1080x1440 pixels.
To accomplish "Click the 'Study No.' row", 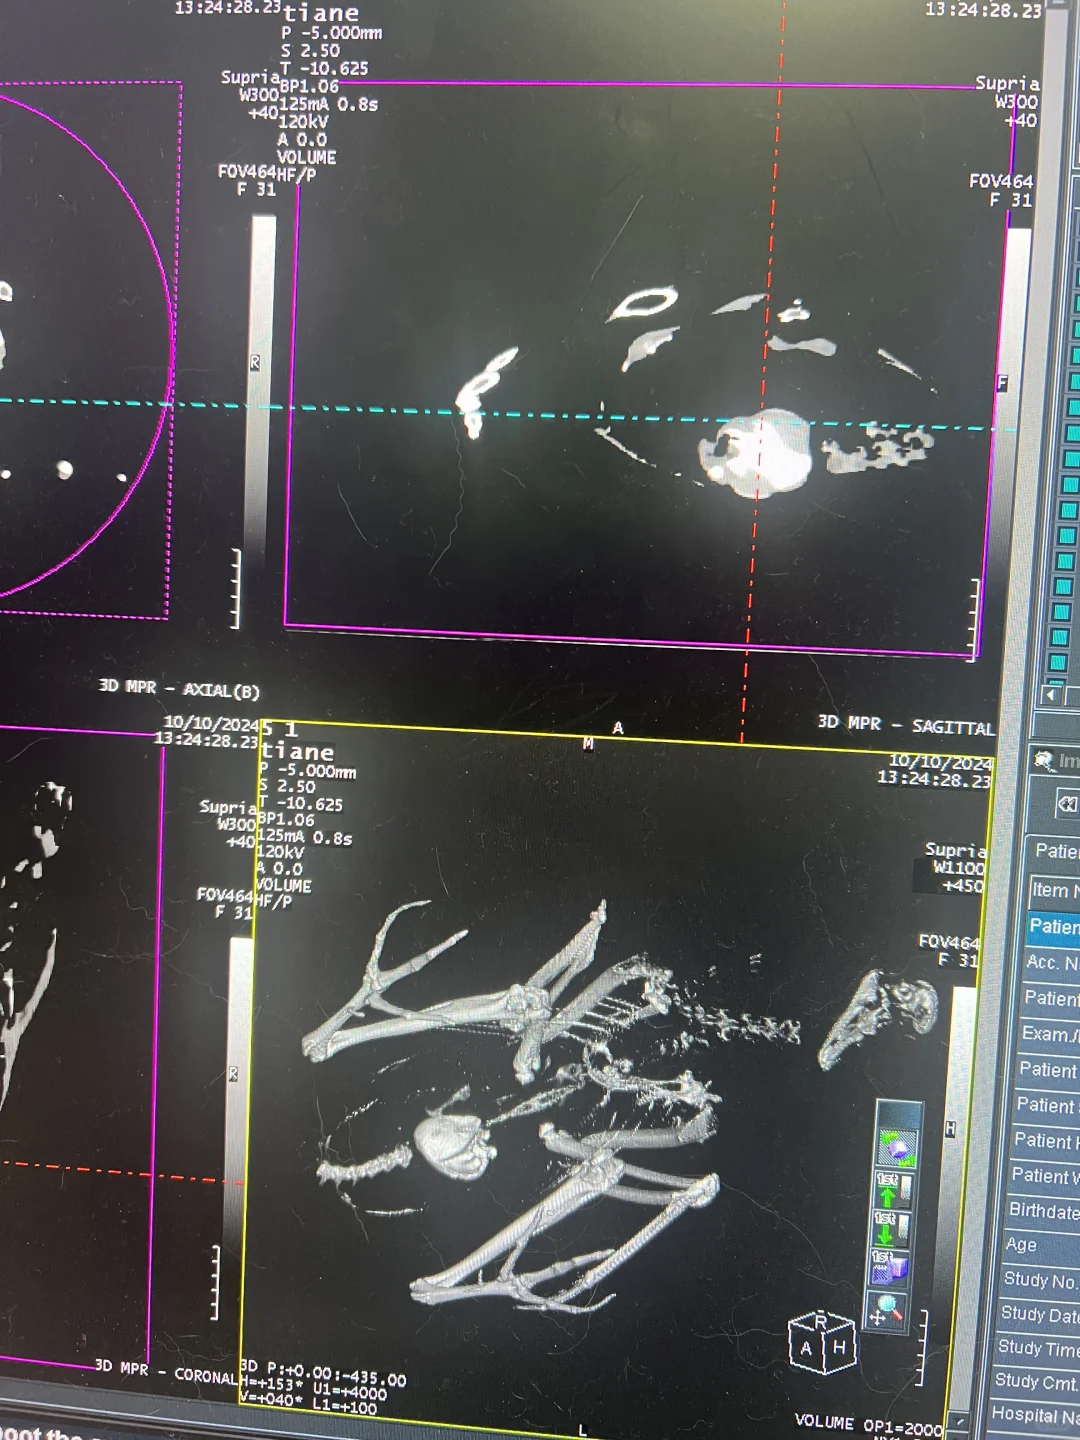I will (x=1039, y=1280).
